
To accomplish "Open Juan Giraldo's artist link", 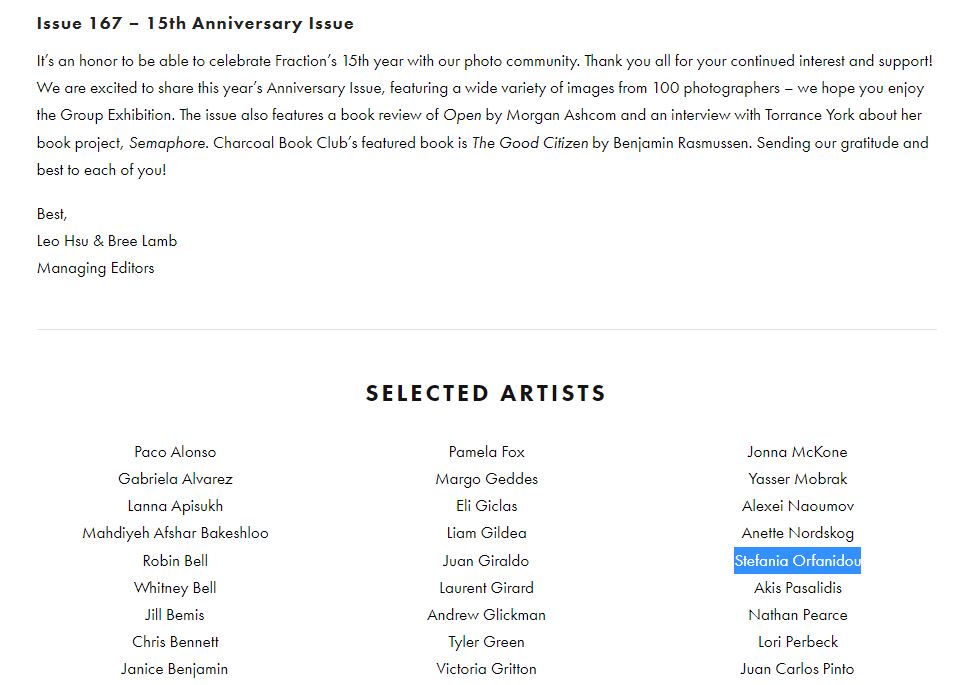I will [486, 561].
